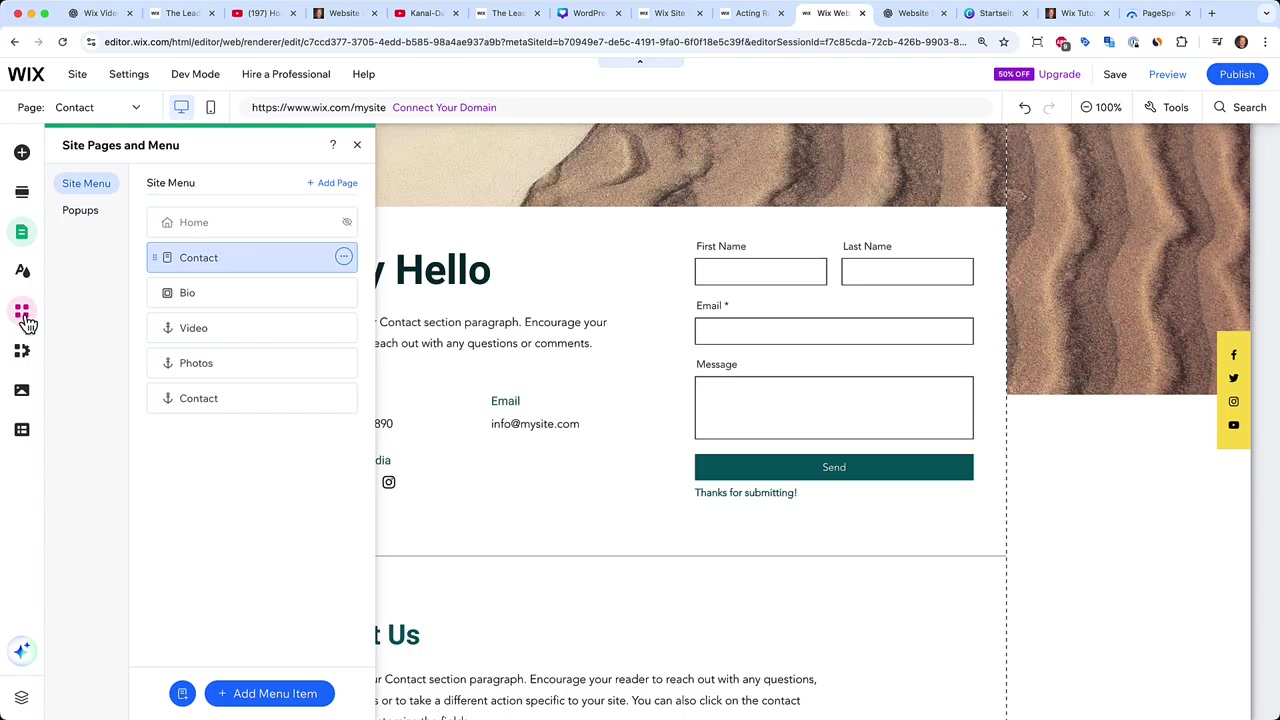Open the Add Elements plus icon
The width and height of the screenshot is (1280, 720).
[22, 152]
